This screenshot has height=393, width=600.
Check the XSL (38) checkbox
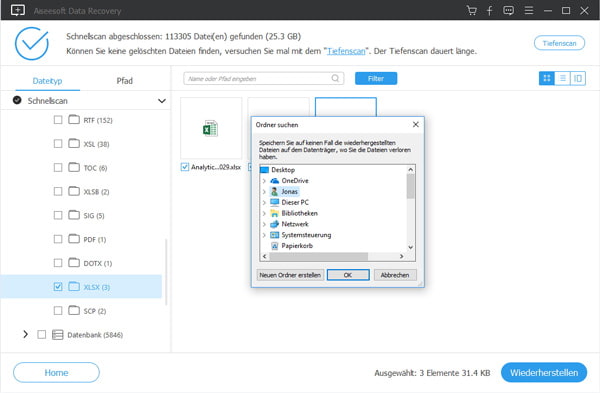(58, 144)
